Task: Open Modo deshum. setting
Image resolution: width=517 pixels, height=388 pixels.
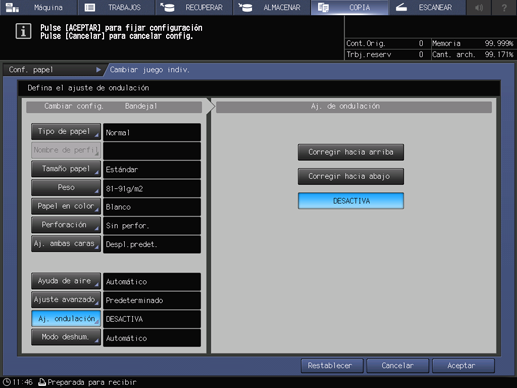Action: (66, 337)
